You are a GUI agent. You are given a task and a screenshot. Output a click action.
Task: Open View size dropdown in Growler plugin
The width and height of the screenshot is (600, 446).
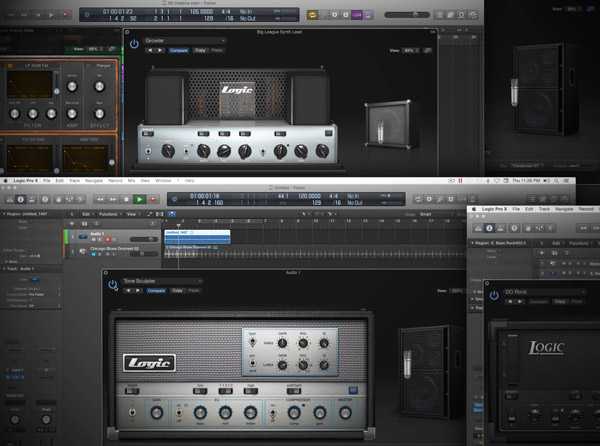click(x=410, y=50)
